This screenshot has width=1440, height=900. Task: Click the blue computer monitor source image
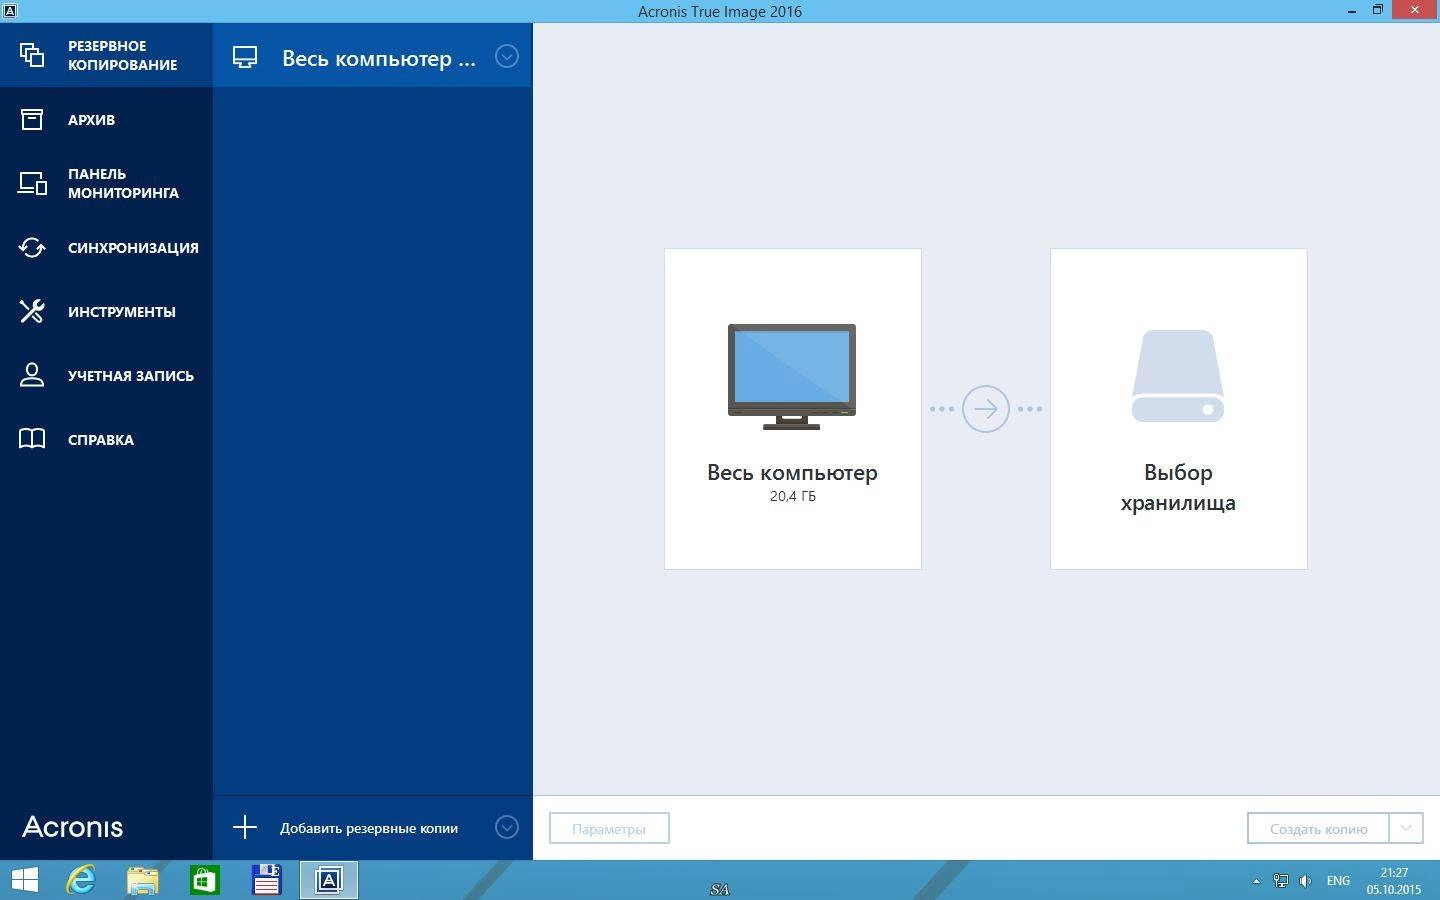pos(792,377)
